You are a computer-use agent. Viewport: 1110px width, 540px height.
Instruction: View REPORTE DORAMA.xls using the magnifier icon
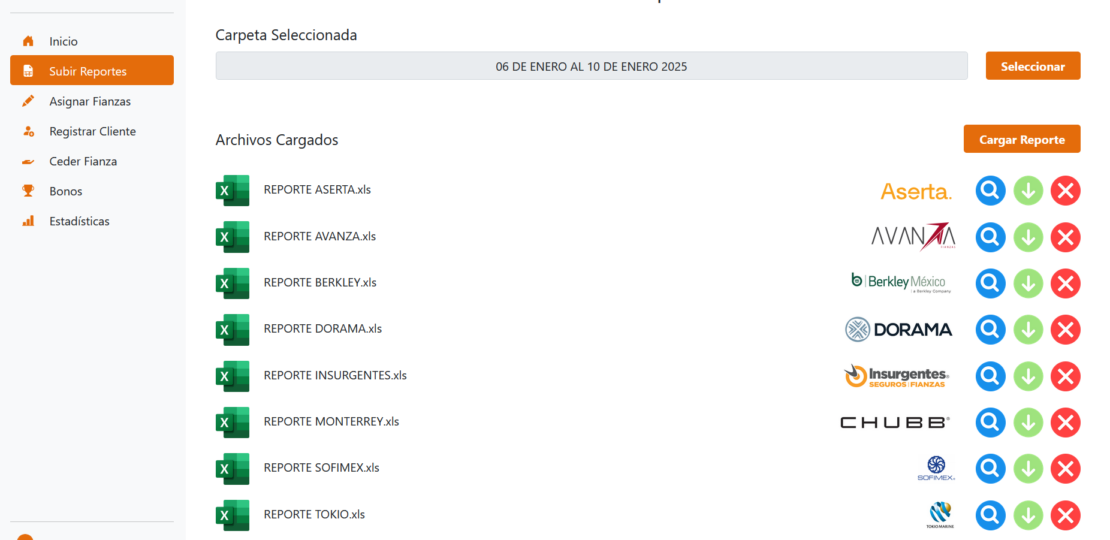(x=990, y=329)
